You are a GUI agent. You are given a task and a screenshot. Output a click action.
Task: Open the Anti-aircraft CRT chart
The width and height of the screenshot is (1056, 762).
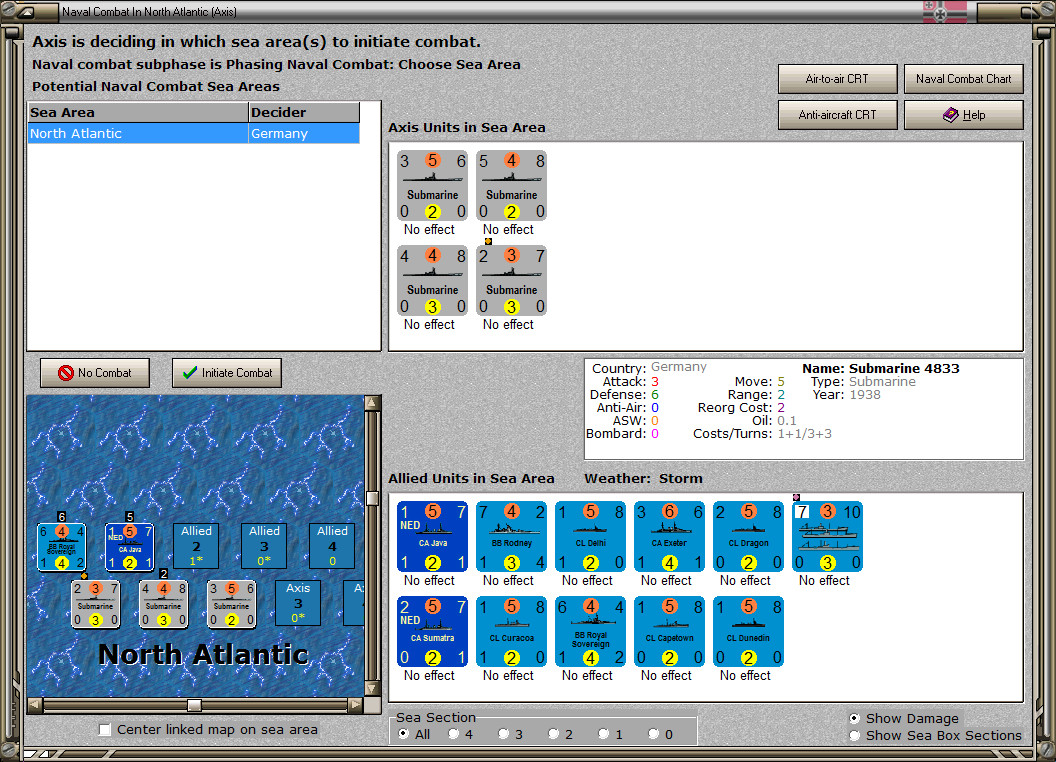(x=837, y=115)
